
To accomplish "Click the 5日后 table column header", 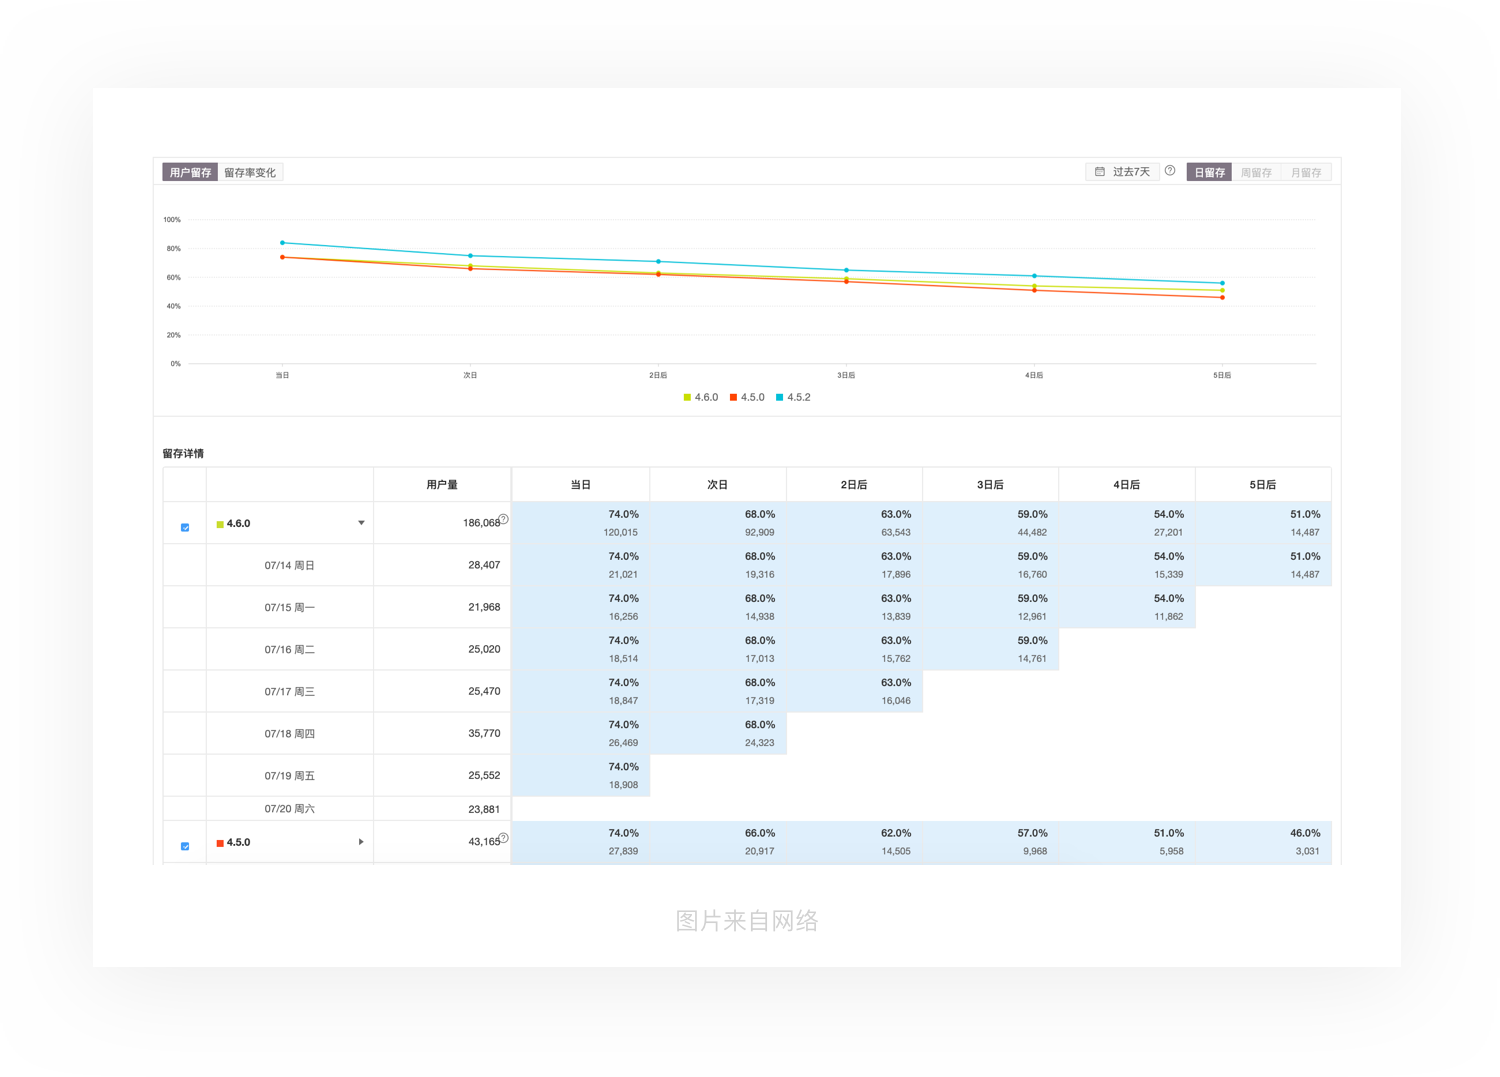I will pyautogui.click(x=1263, y=485).
